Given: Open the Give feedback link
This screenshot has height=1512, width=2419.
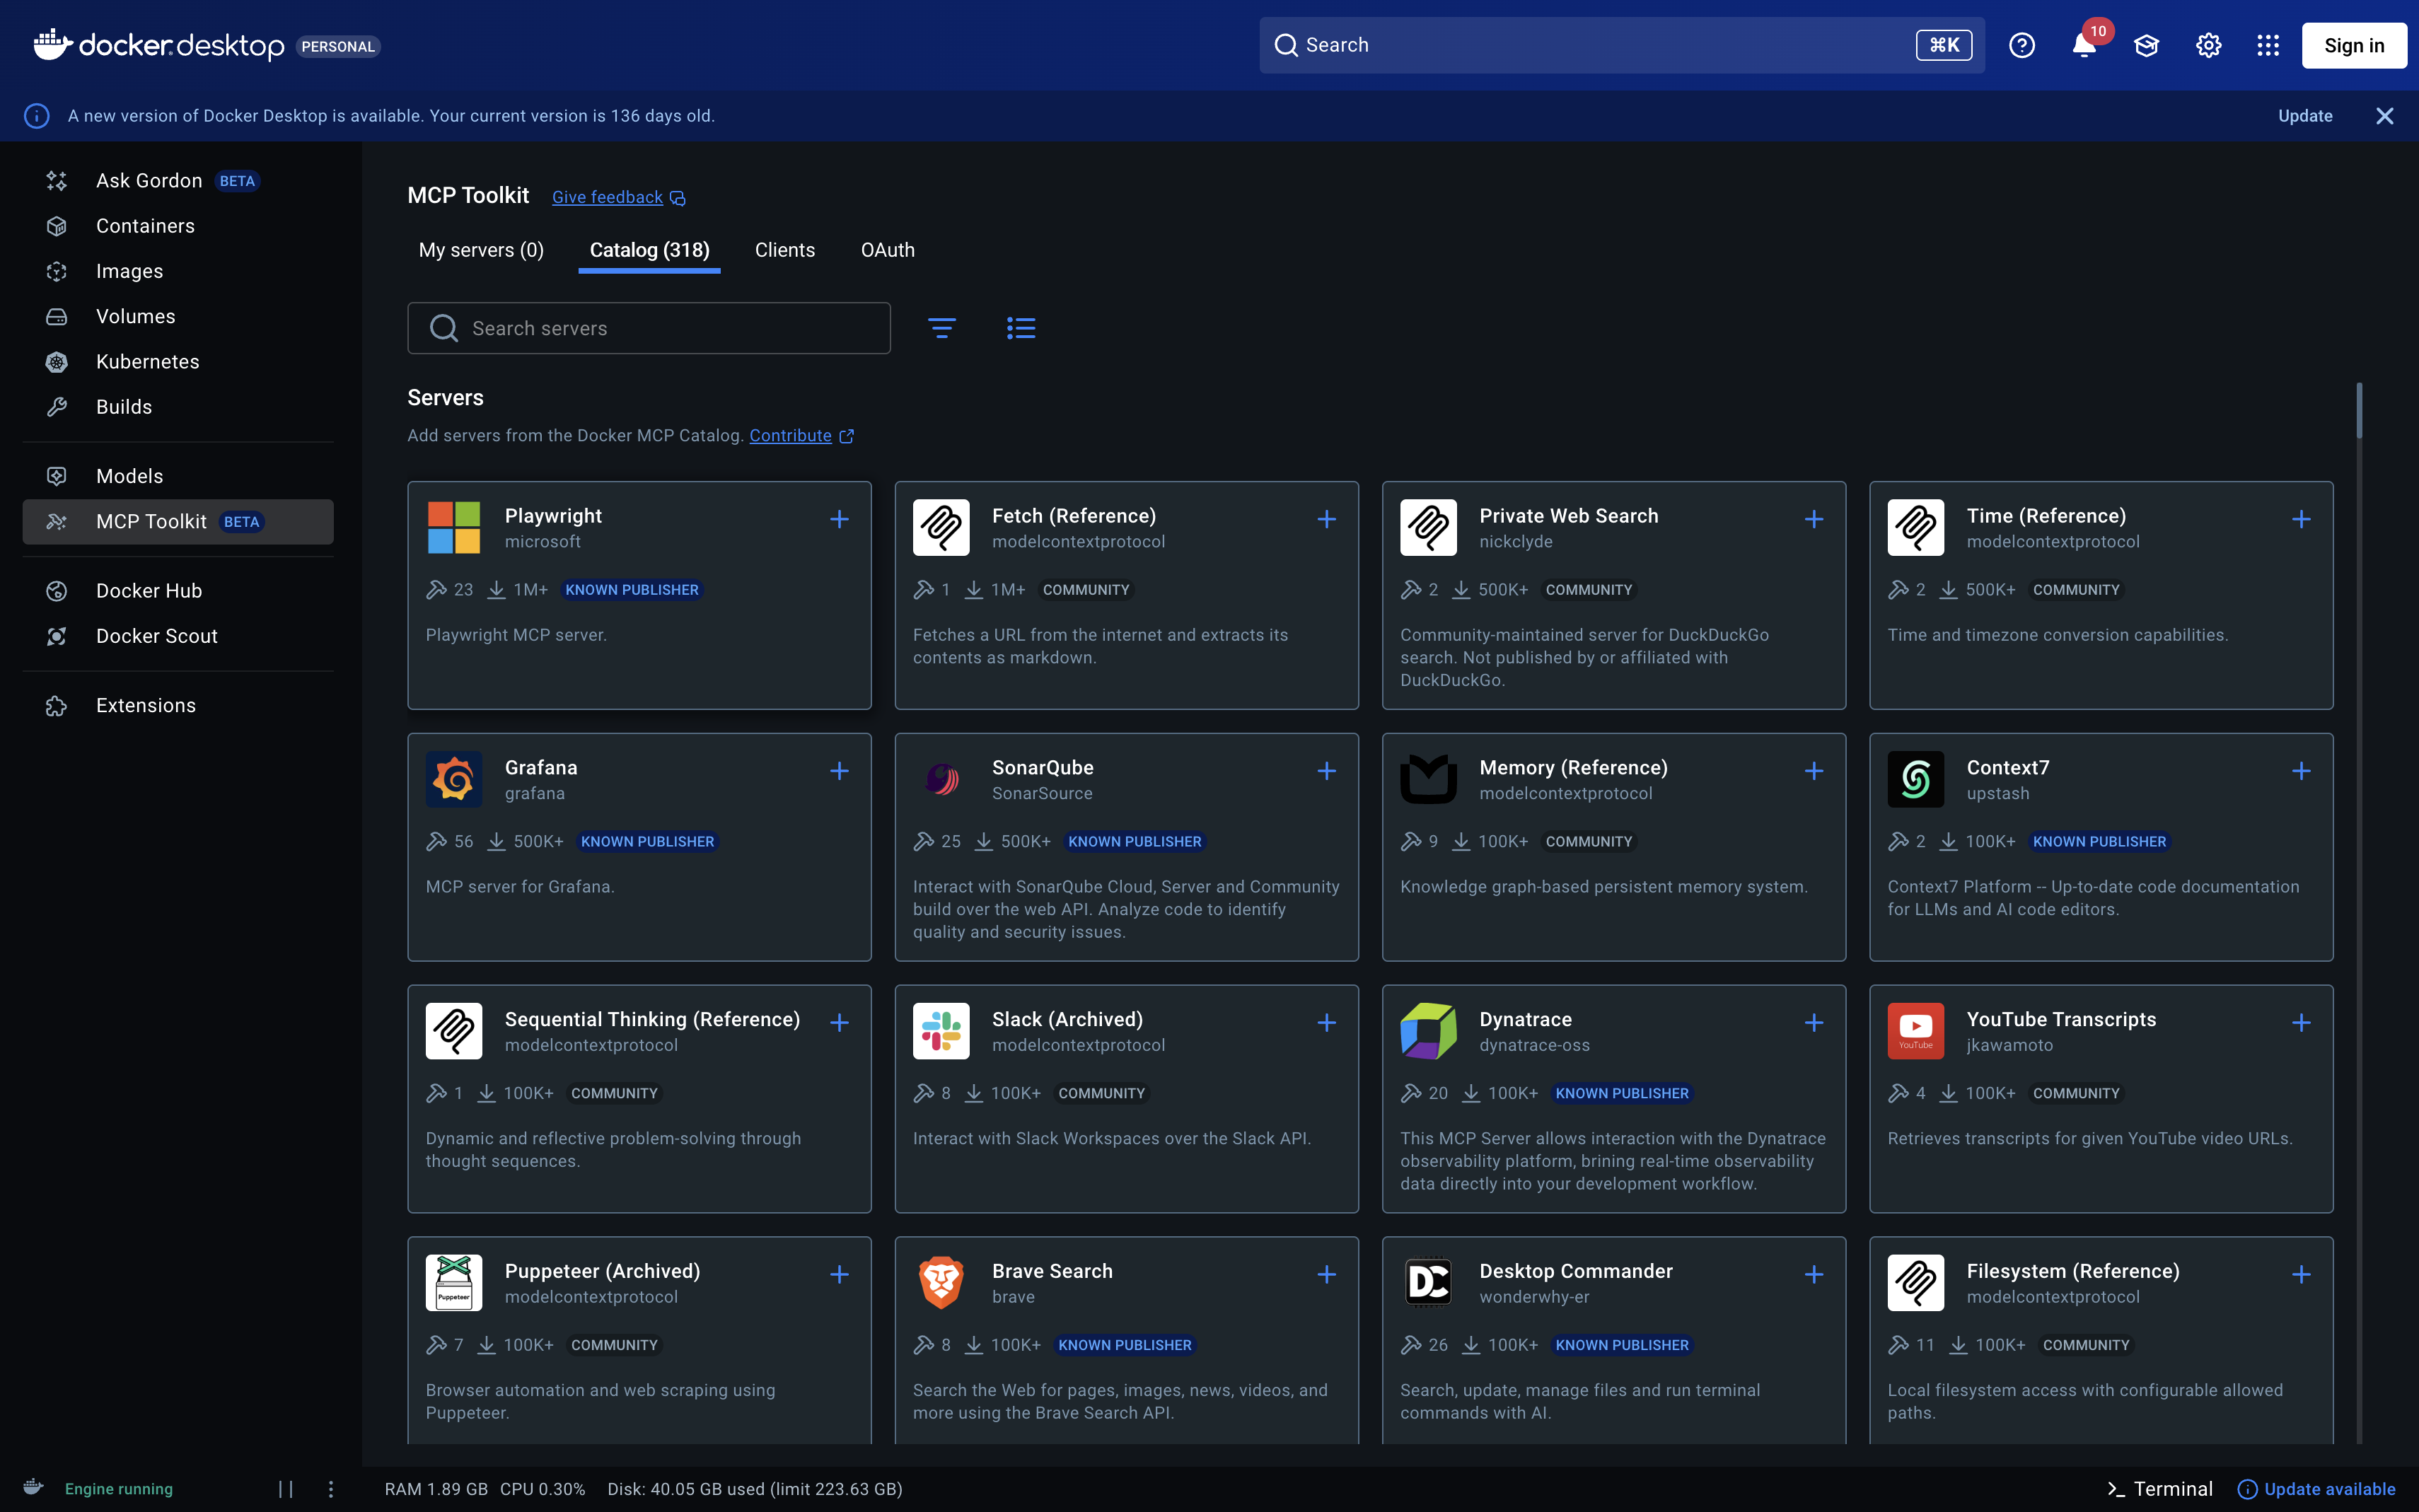Looking at the screenshot, I should point(618,197).
